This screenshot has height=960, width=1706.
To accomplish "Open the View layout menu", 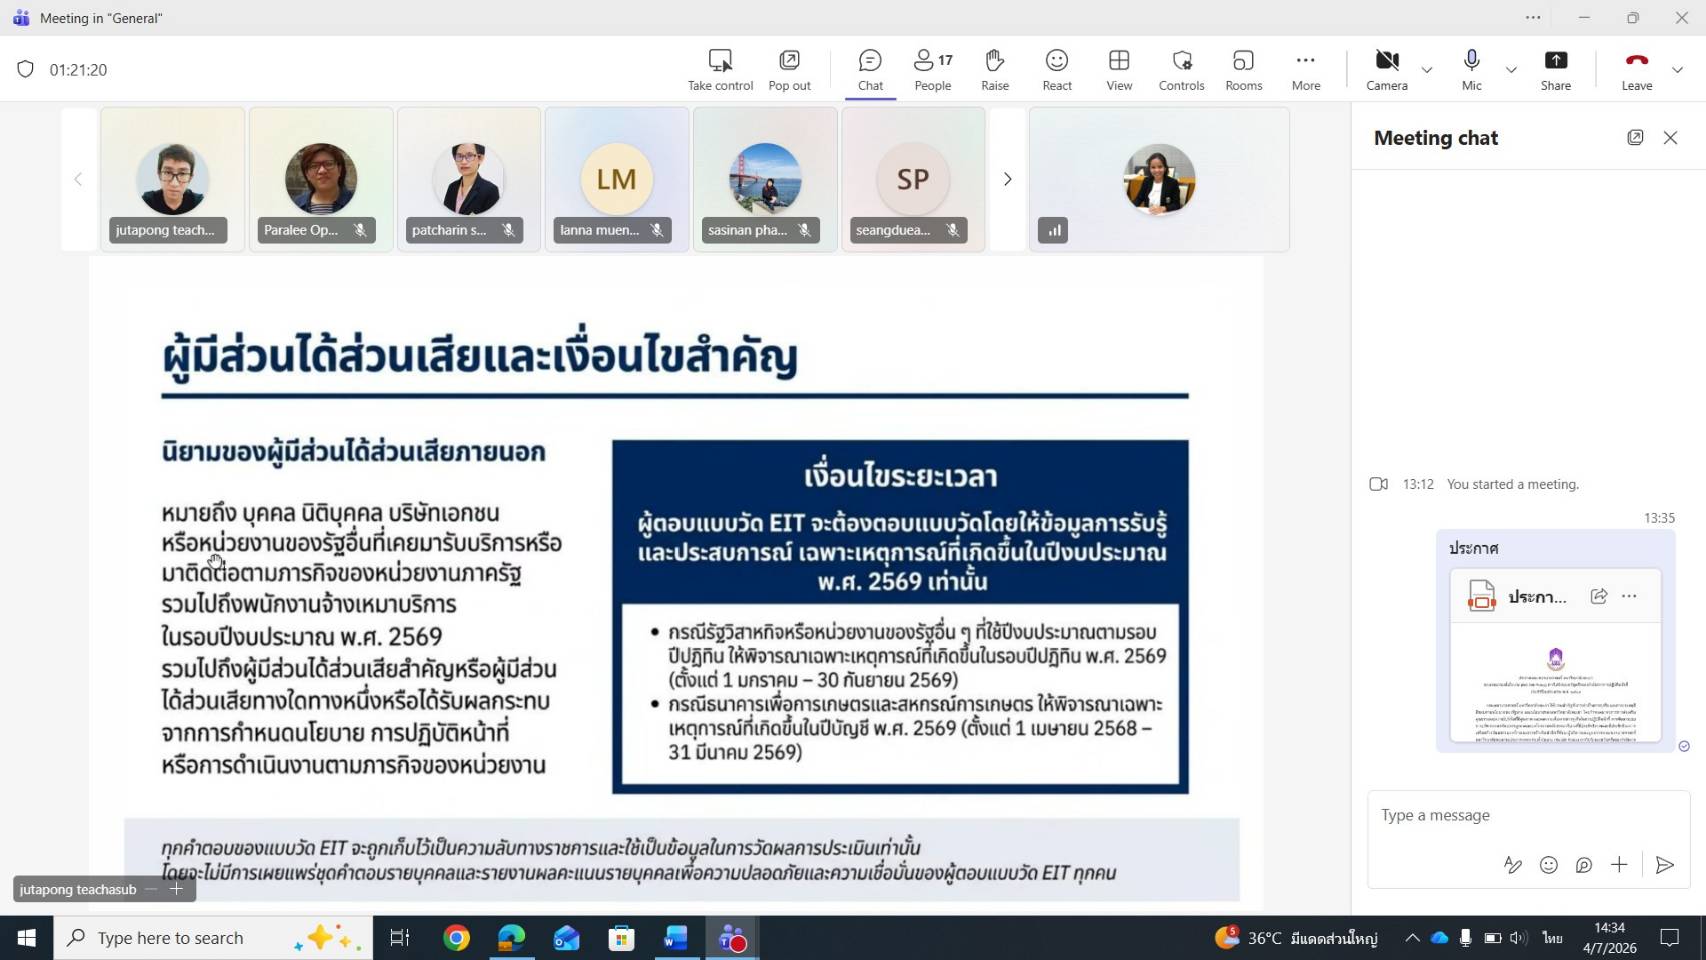I will [x=1119, y=70].
